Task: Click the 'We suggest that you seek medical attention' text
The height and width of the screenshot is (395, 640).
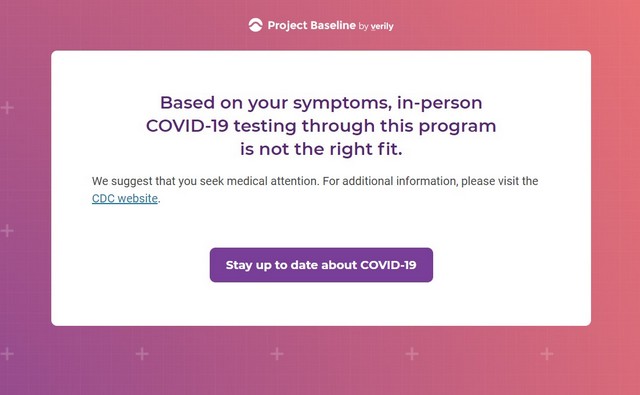Action: 205,181
